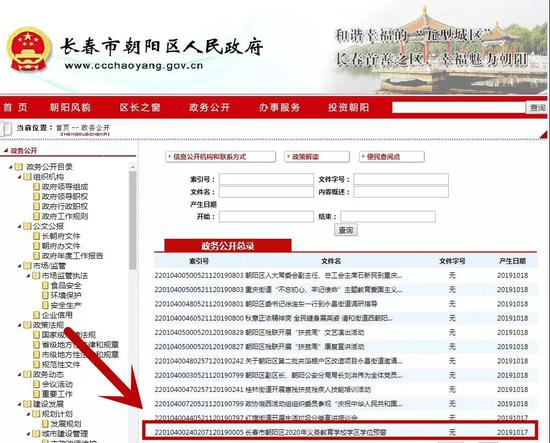Collapse the 组织机构 node arrow
550x443 pixels.
[20, 177]
